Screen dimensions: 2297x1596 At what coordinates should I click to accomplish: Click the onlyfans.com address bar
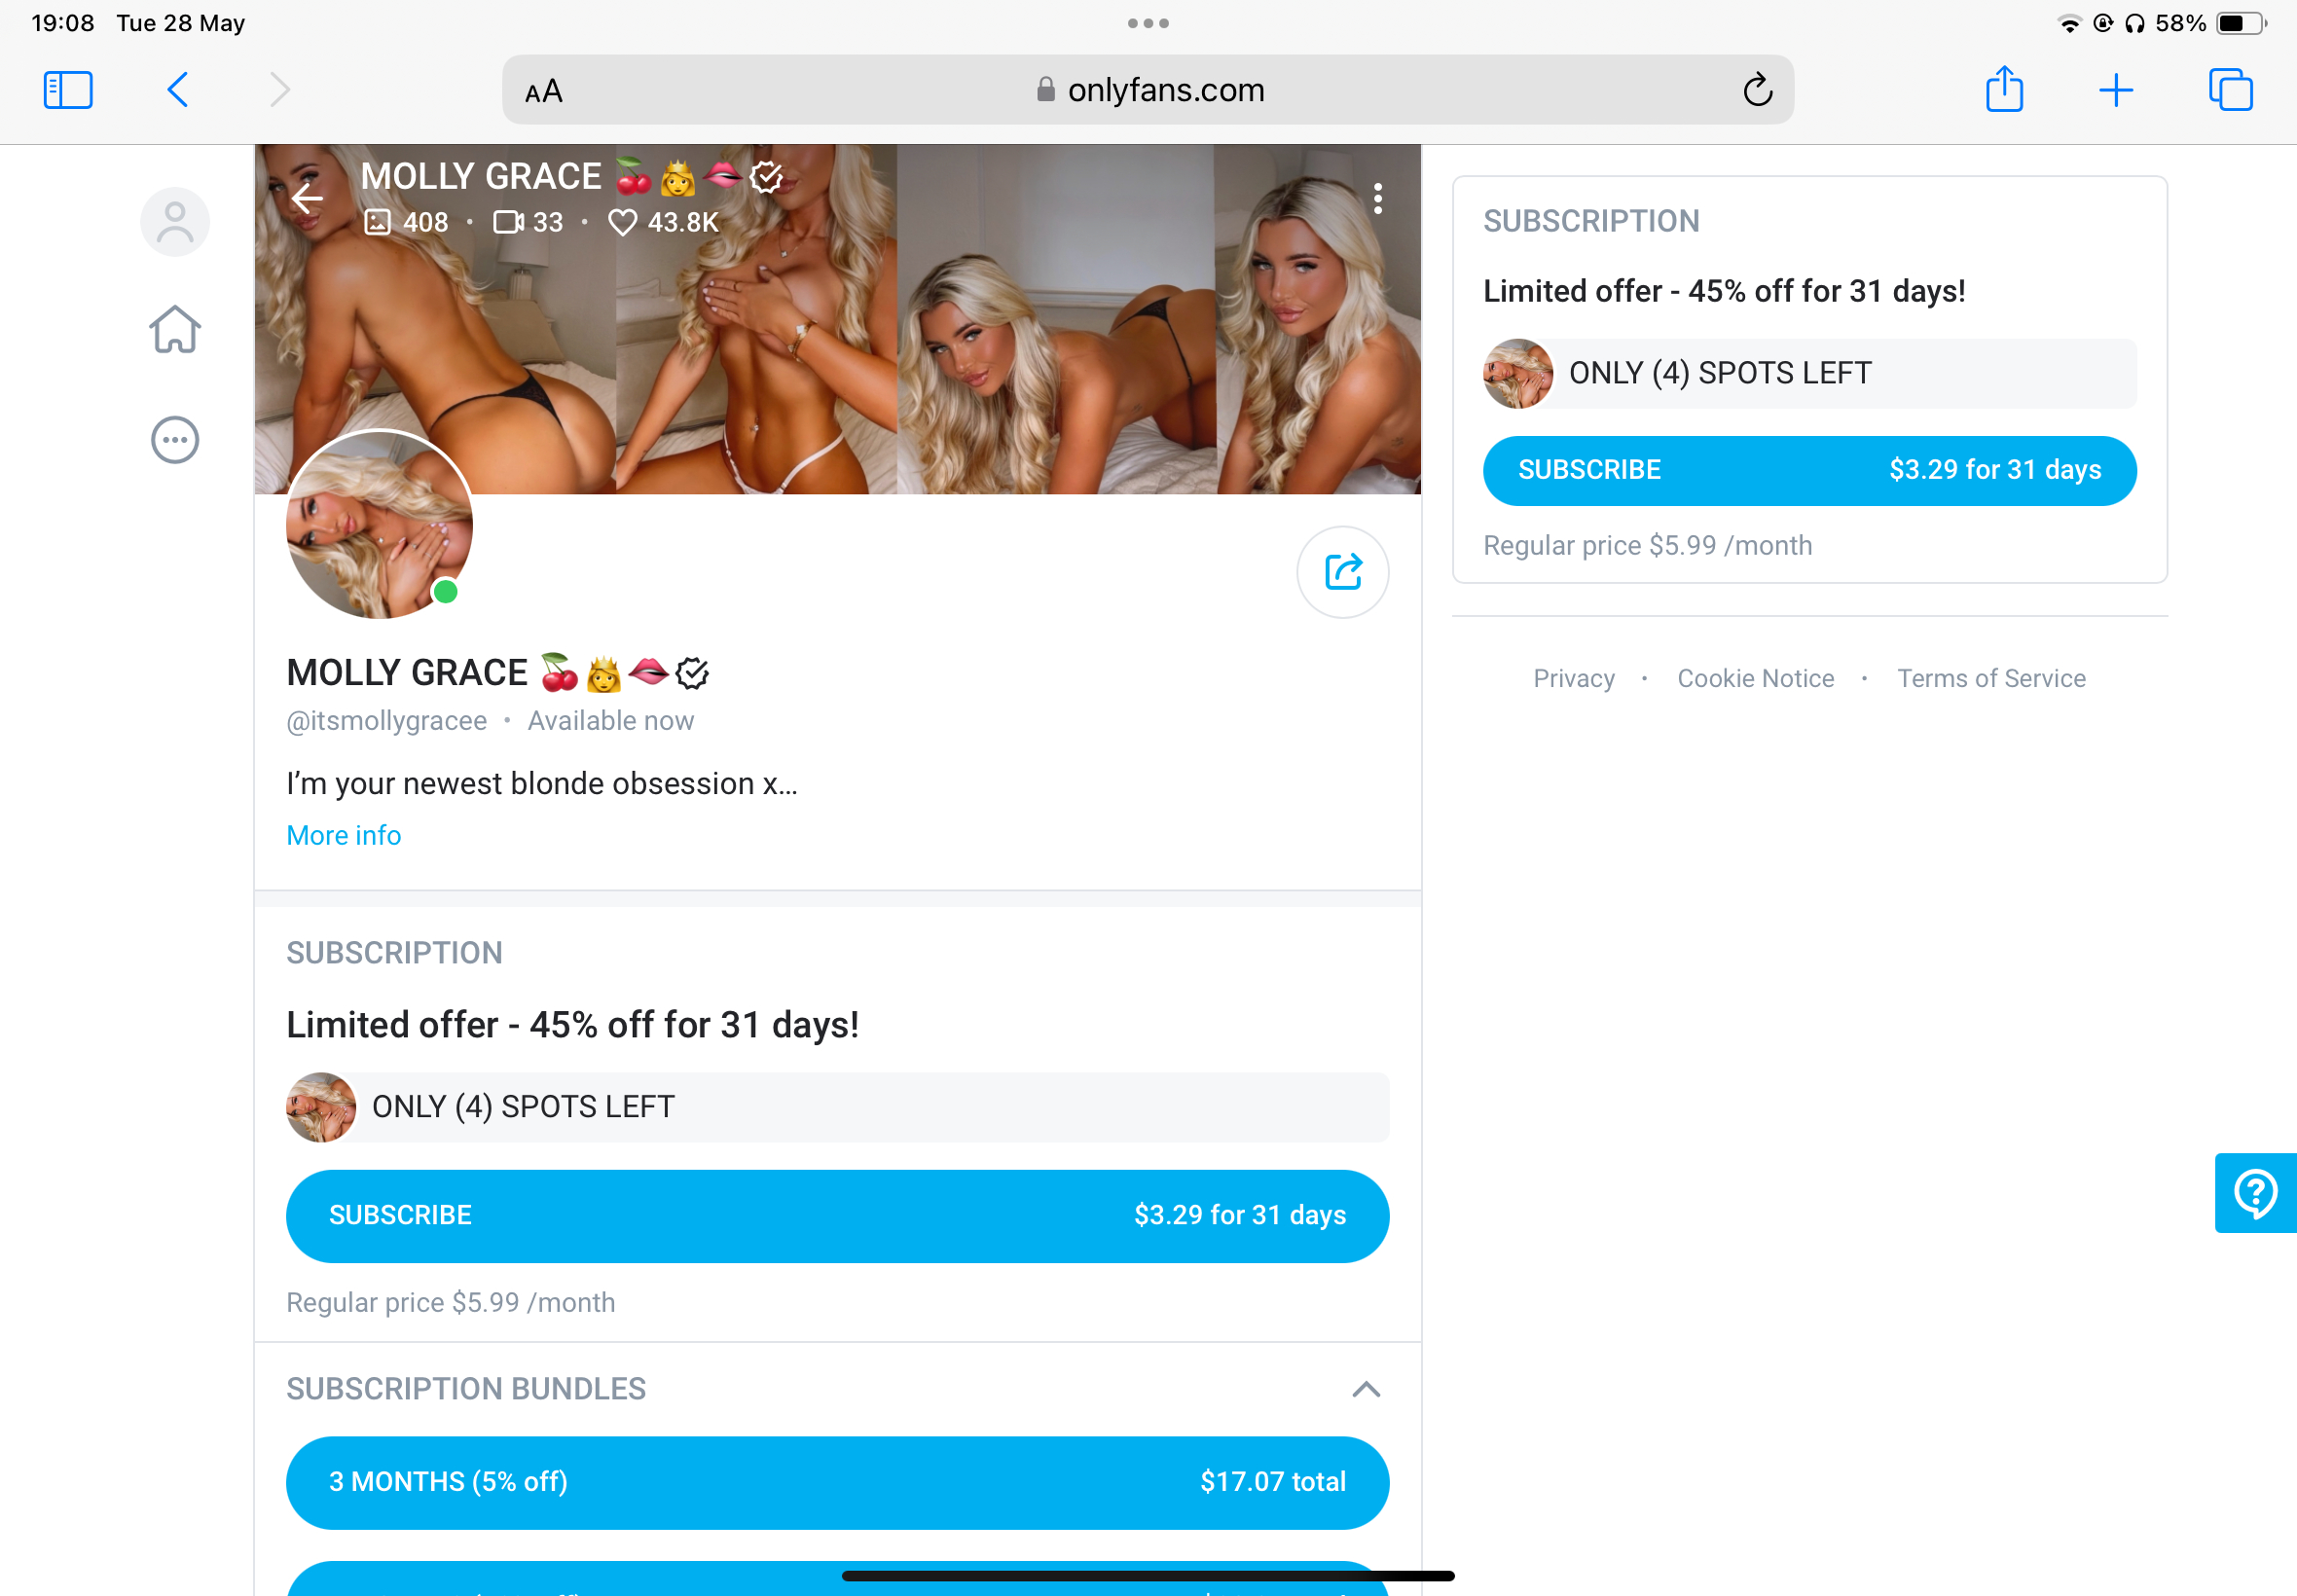[x=1147, y=90]
